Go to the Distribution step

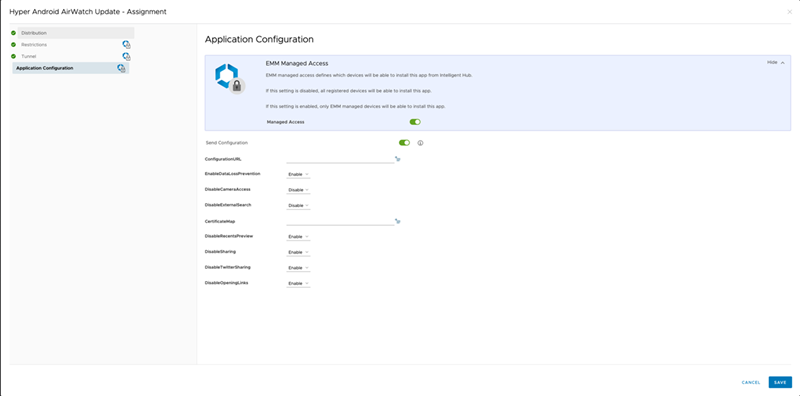tap(76, 33)
